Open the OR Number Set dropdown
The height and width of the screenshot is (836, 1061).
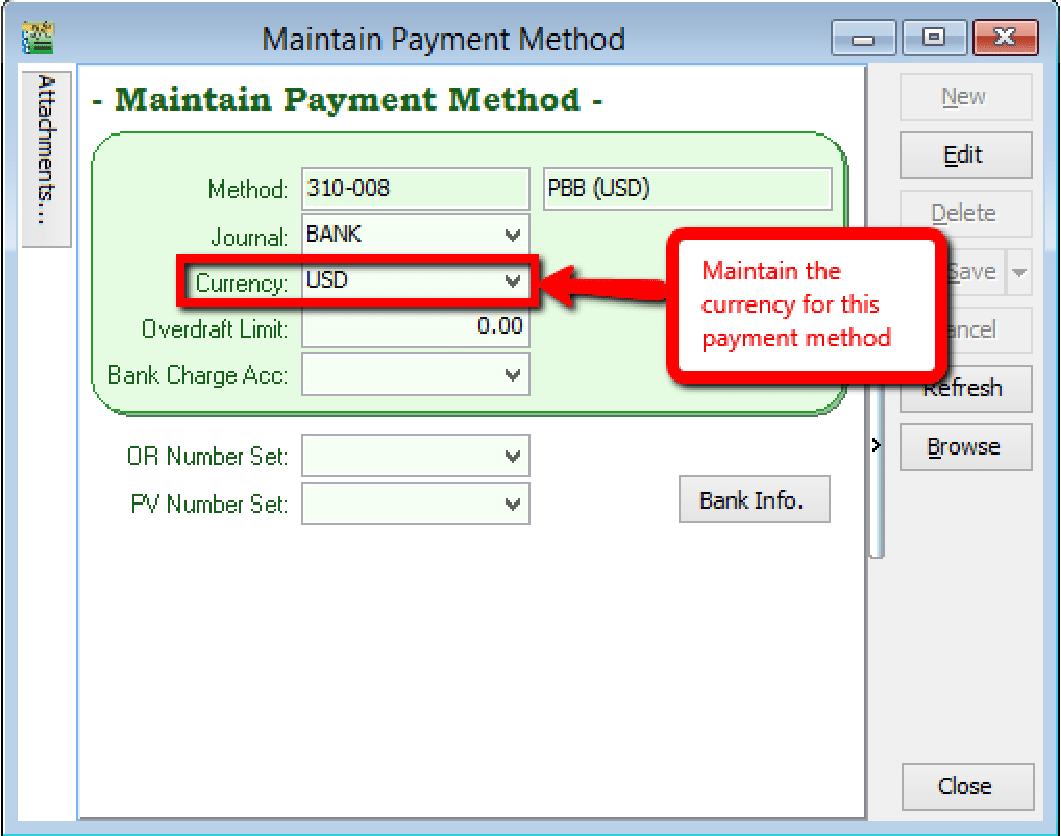tap(513, 456)
